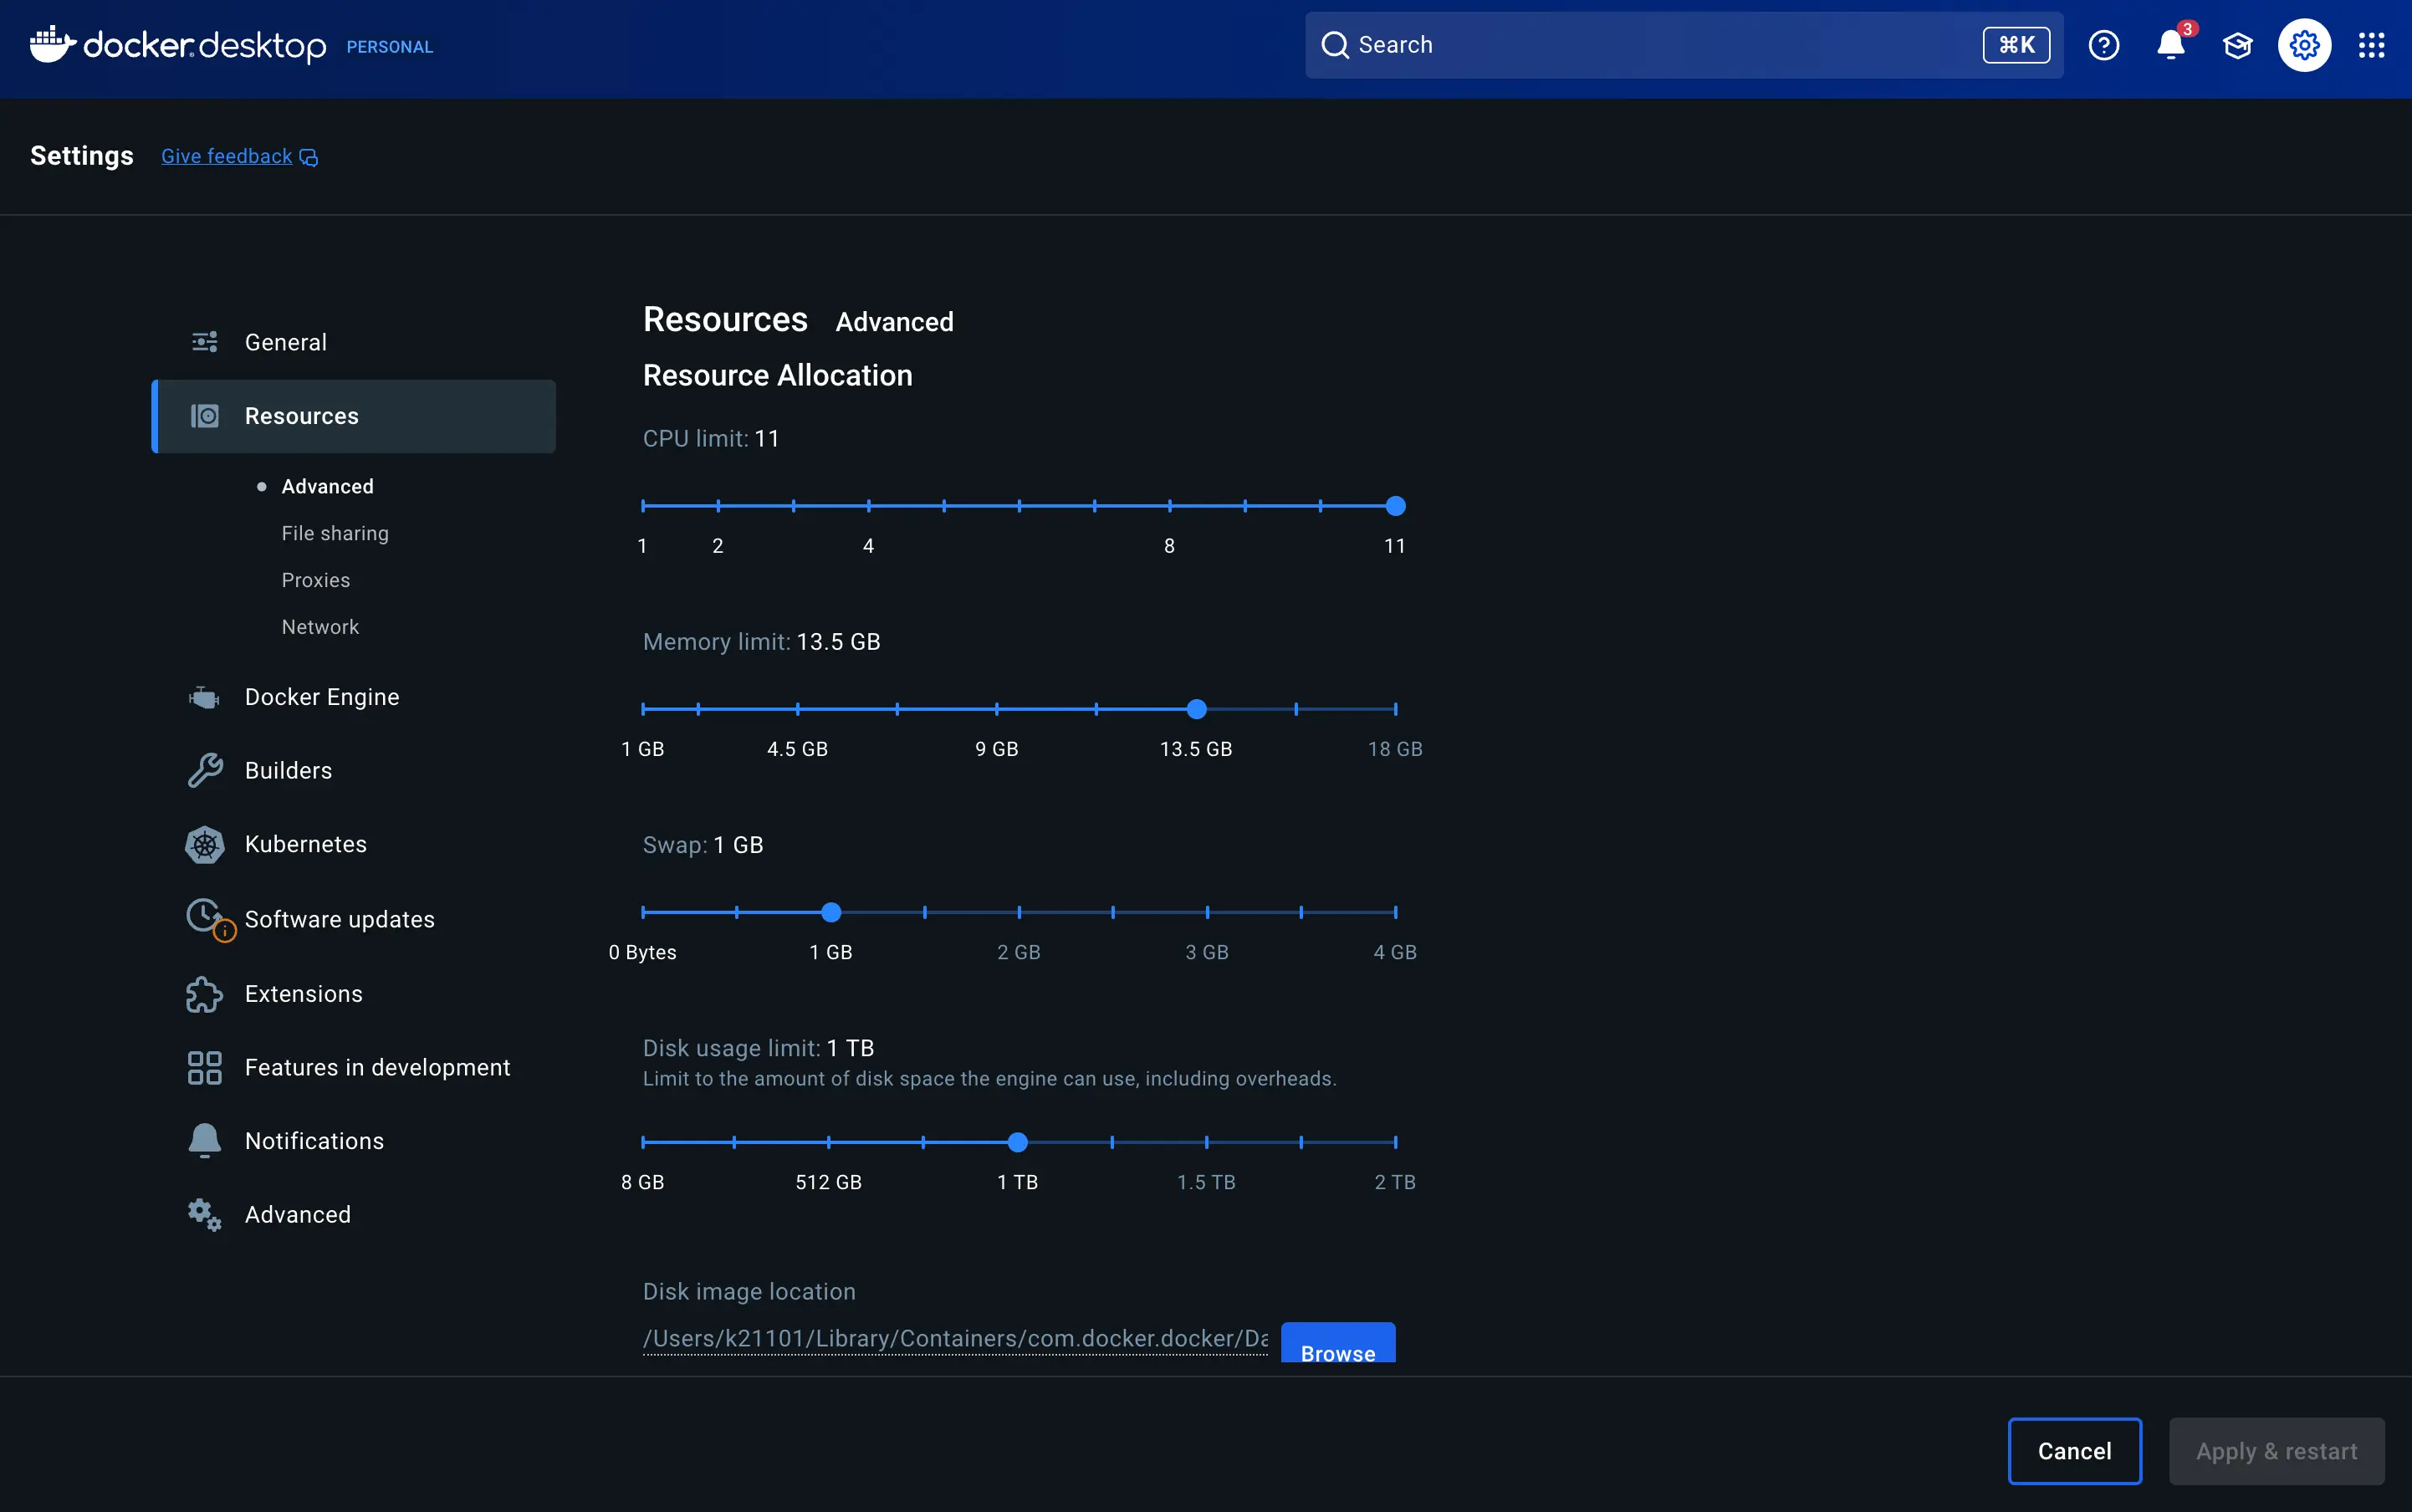Click the Features in development grid icon
The width and height of the screenshot is (2412, 1512).
tap(205, 1067)
